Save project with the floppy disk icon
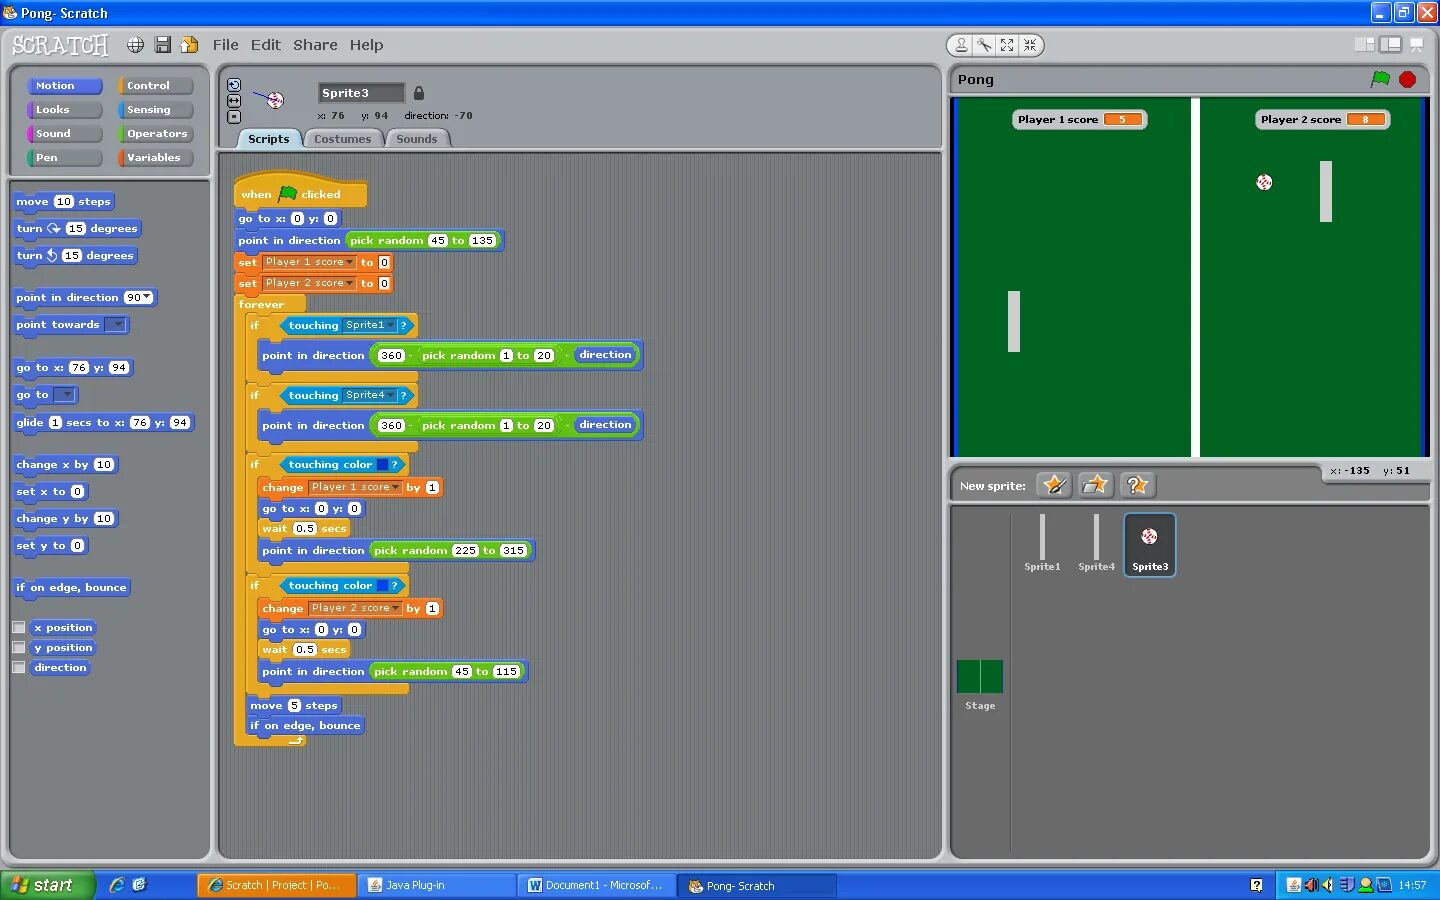This screenshot has height=900, width=1440. pos(162,45)
